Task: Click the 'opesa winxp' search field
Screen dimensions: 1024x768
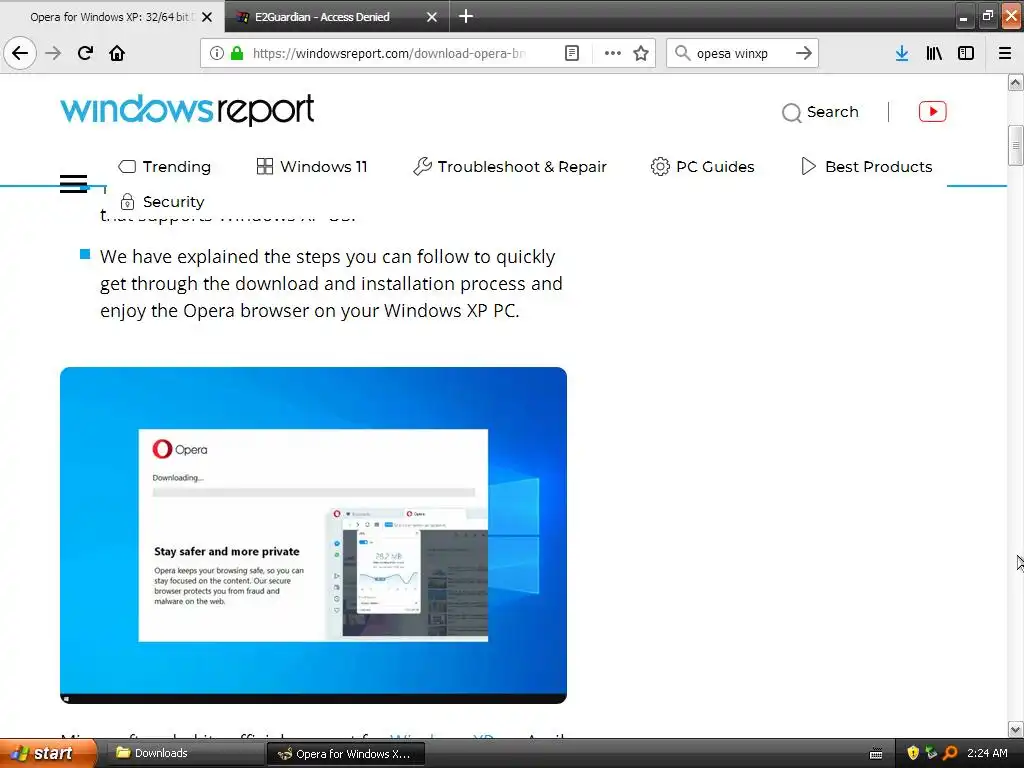Action: pyautogui.click(x=742, y=53)
